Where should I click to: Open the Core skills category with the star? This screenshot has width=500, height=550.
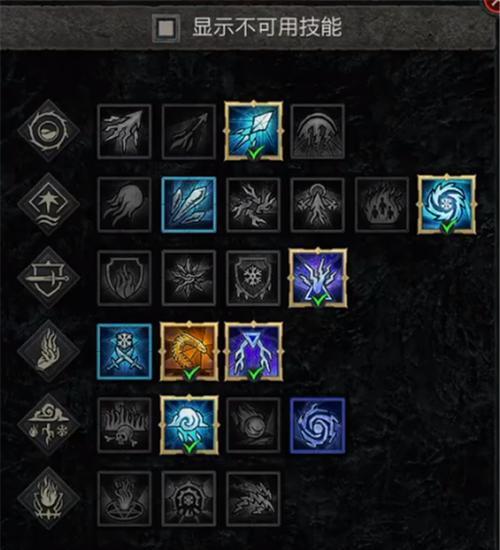tap(48, 204)
